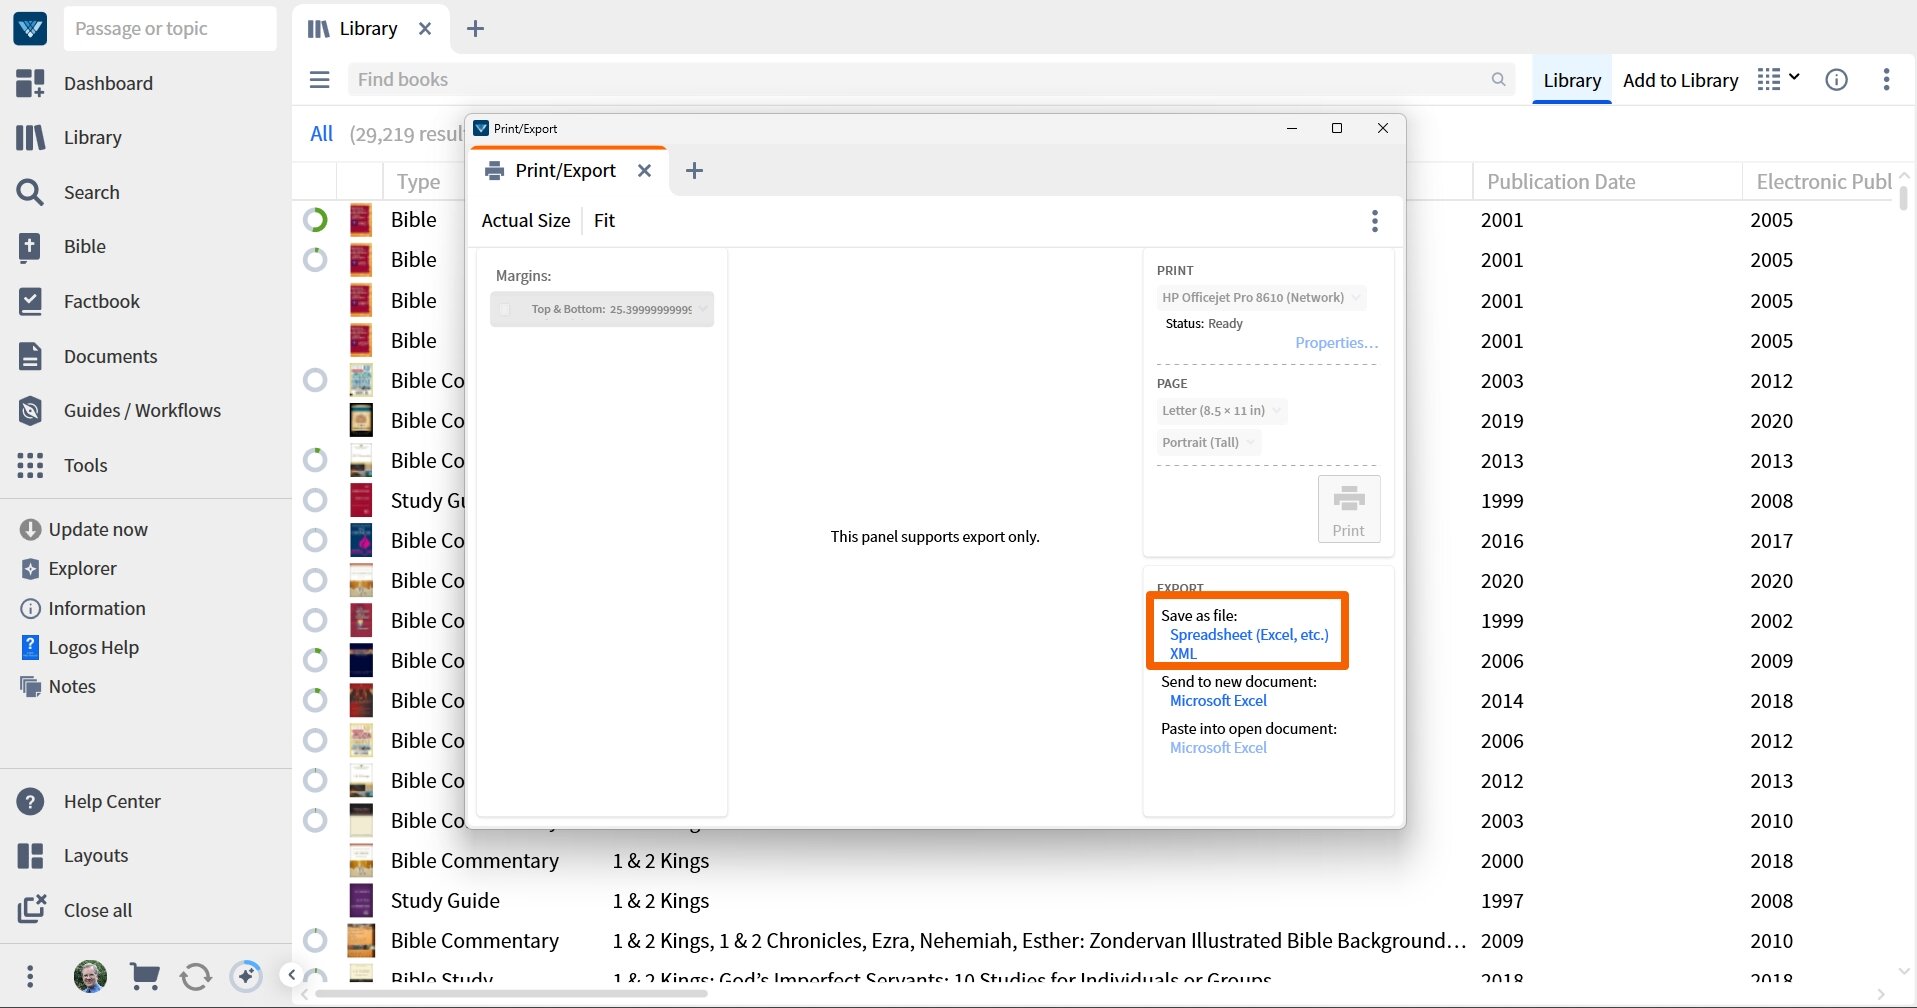Open the shopping cart icon
Image resolution: width=1917 pixels, height=1008 pixels.
pos(145,976)
